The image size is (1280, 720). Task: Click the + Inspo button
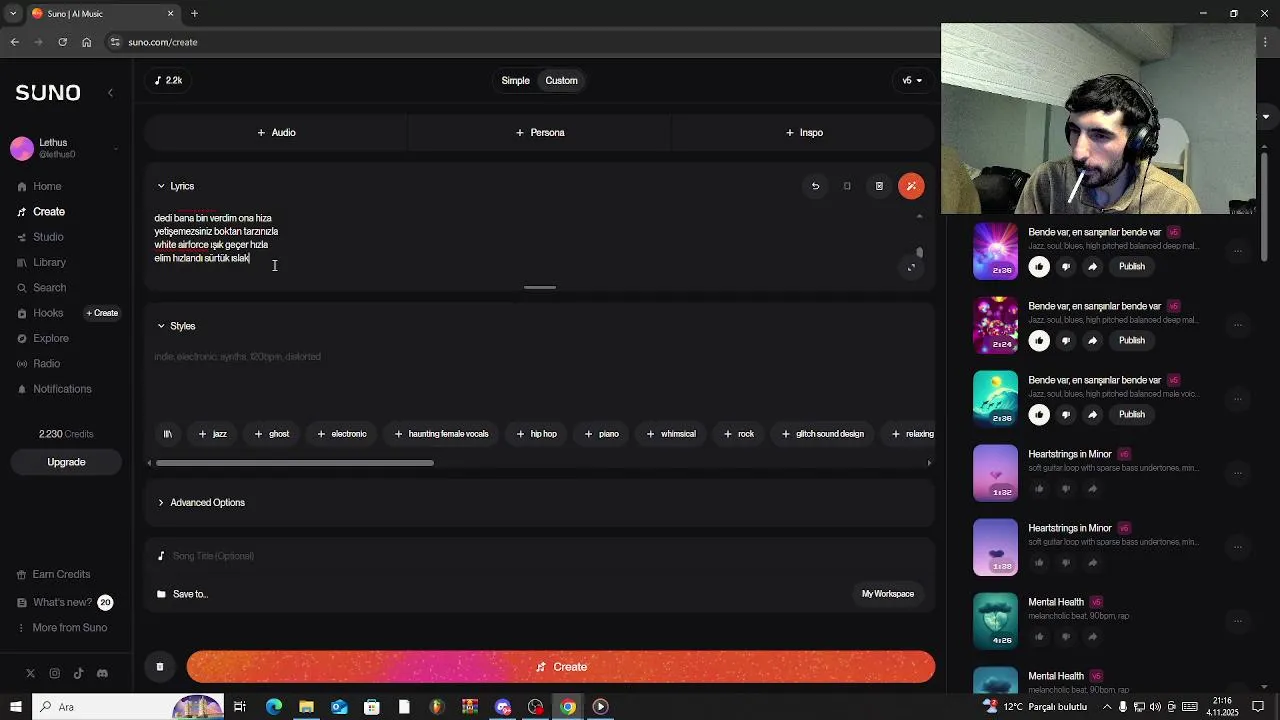(x=804, y=132)
